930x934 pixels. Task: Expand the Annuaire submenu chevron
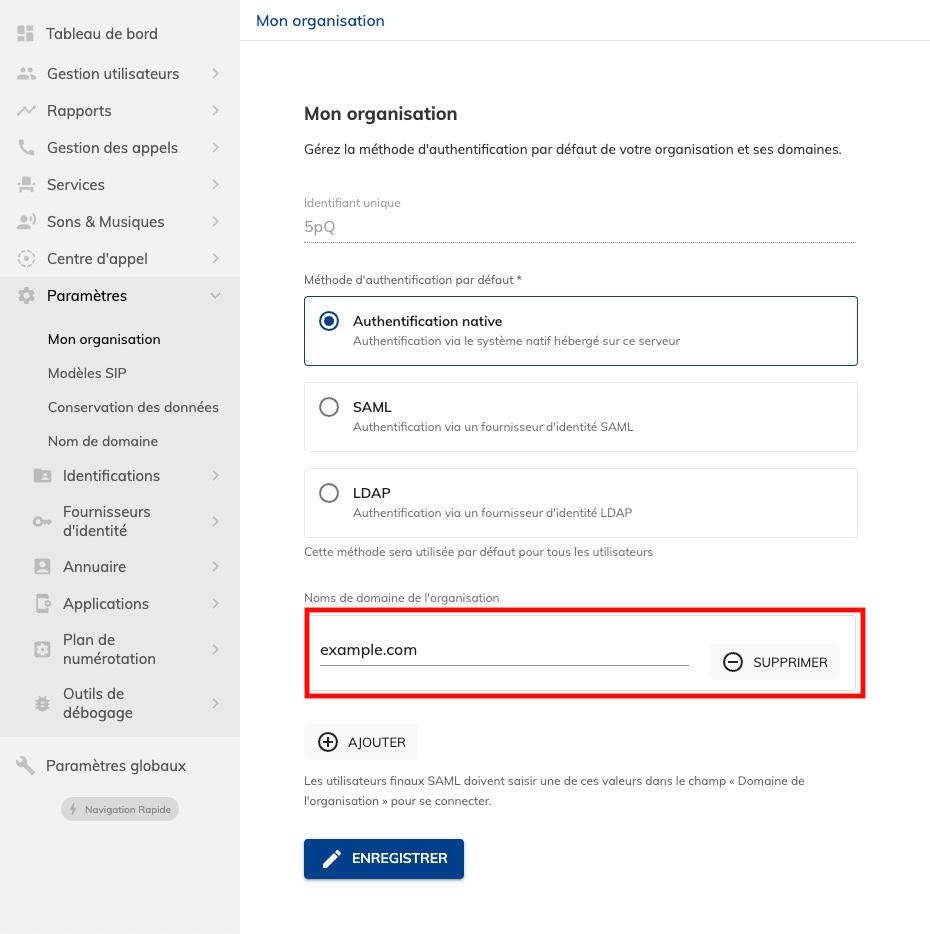click(215, 566)
